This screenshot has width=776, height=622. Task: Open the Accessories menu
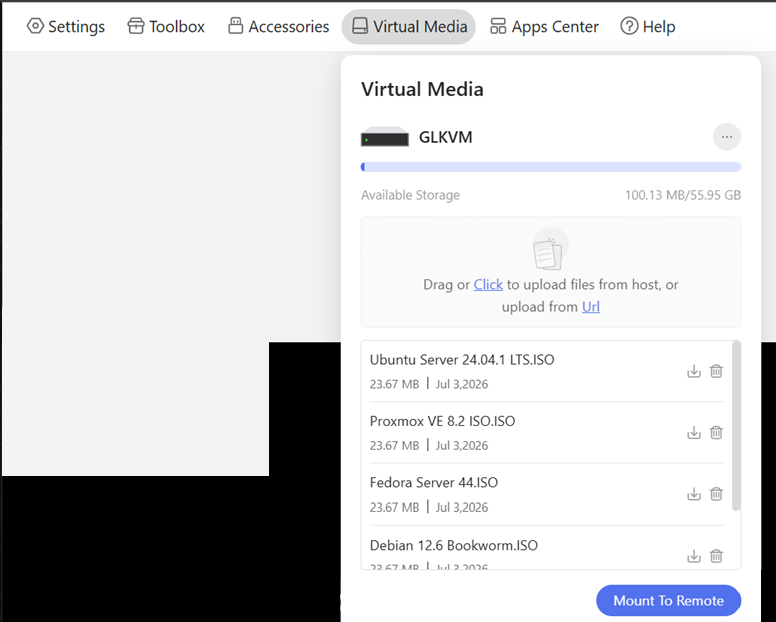pos(279,26)
